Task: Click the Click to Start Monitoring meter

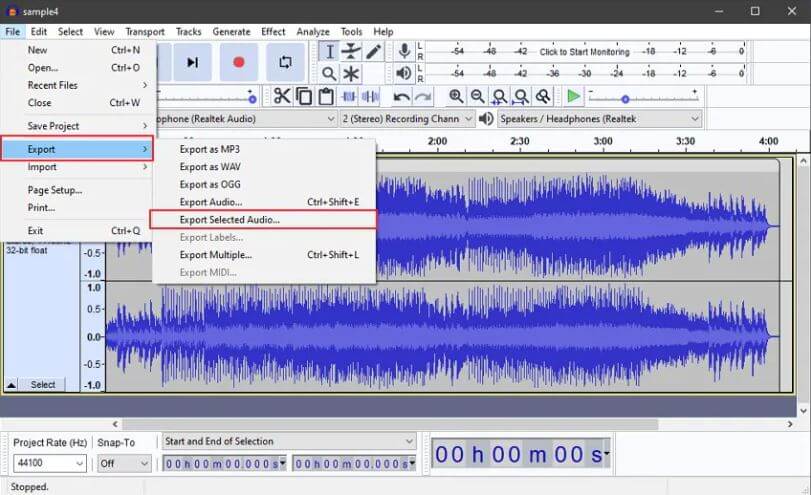Action: point(584,52)
